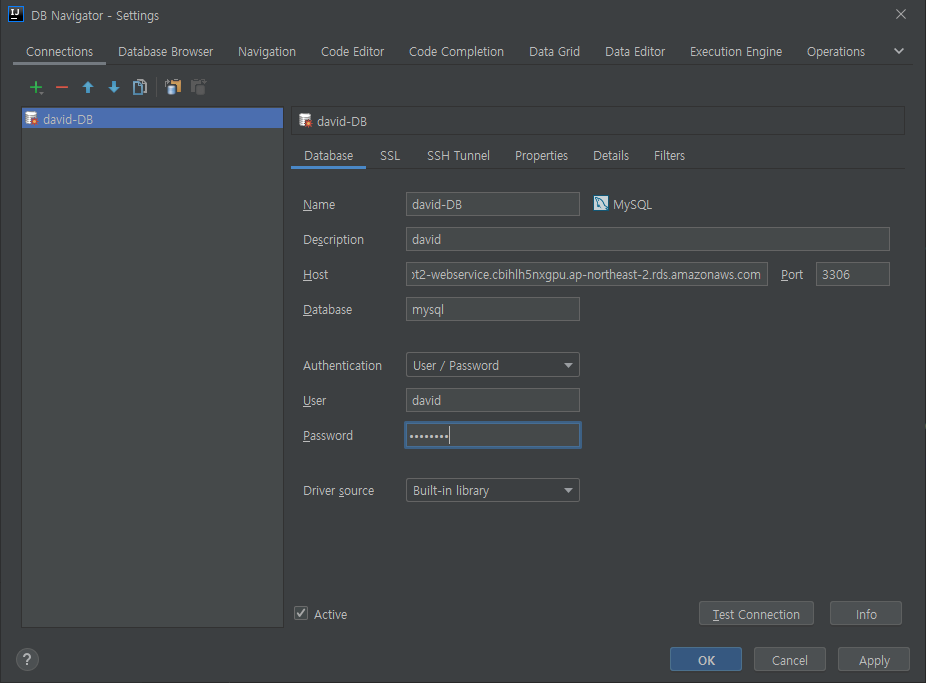Focus the Database field showing mysql
This screenshot has height=683, width=926.
pos(493,309)
